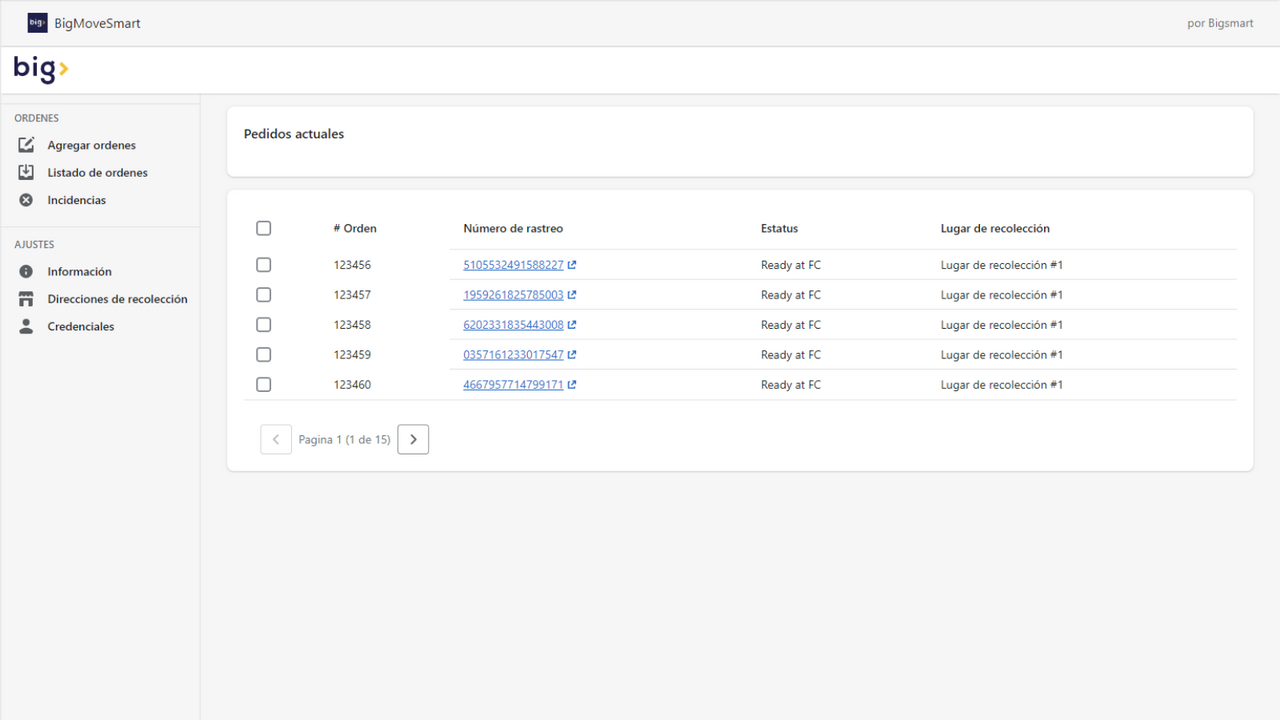The width and height of the screenshot is (1280, 720).
Task: Click order number 123456
Action: 352,265
